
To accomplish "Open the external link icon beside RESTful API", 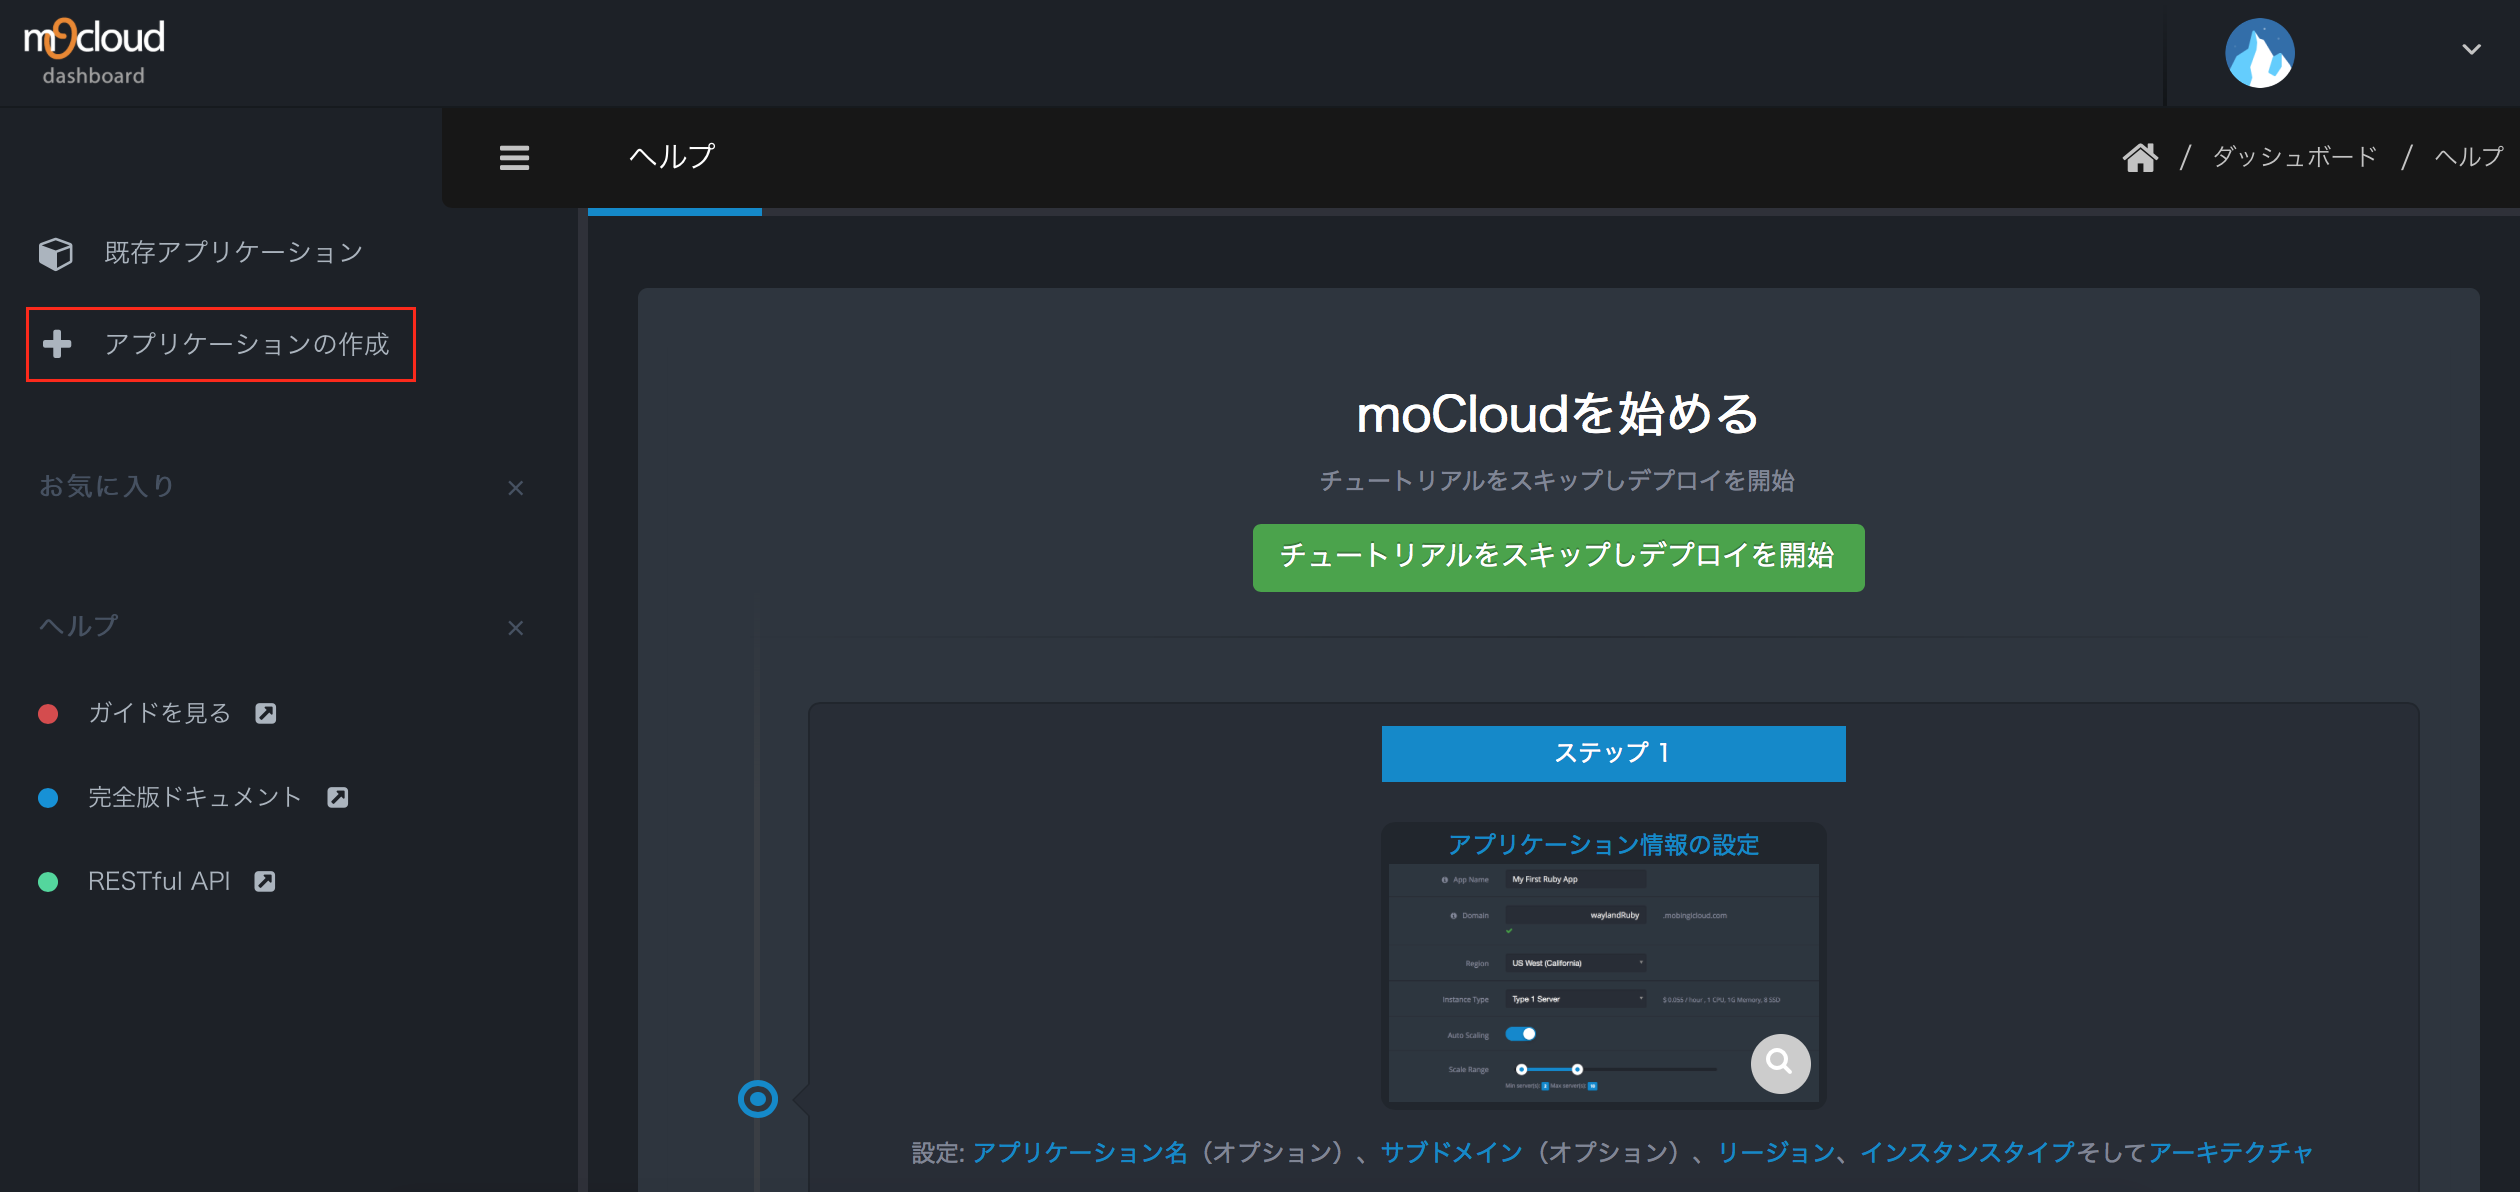I will (266, 880).
